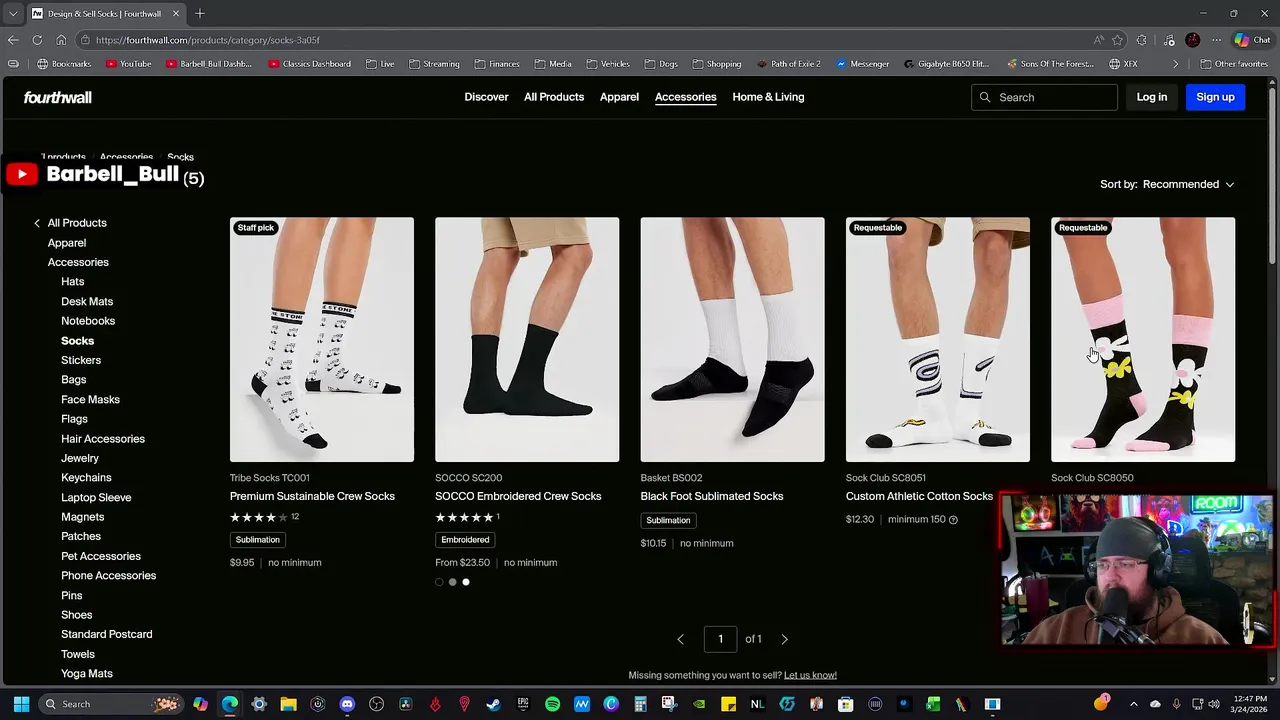Image resolution: width=1280 pixels, height=720 pixels.
Task: Show hidden system tray icons
Action: (1133, 704)
